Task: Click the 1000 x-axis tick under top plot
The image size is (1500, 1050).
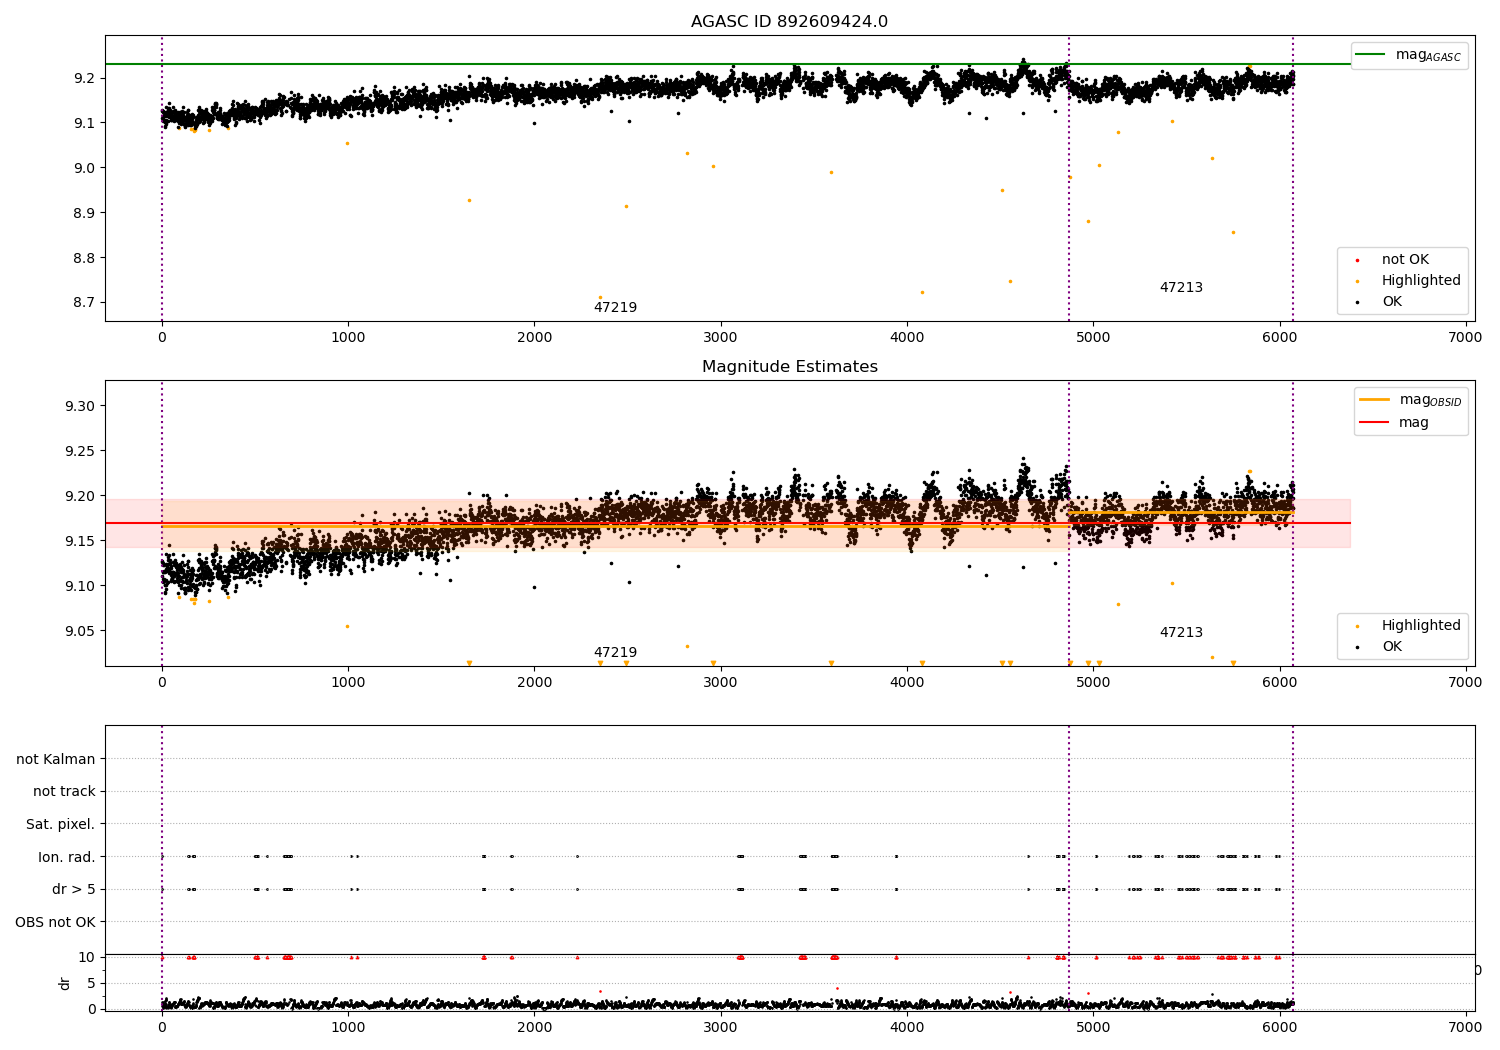Action: tap(348, 338)
